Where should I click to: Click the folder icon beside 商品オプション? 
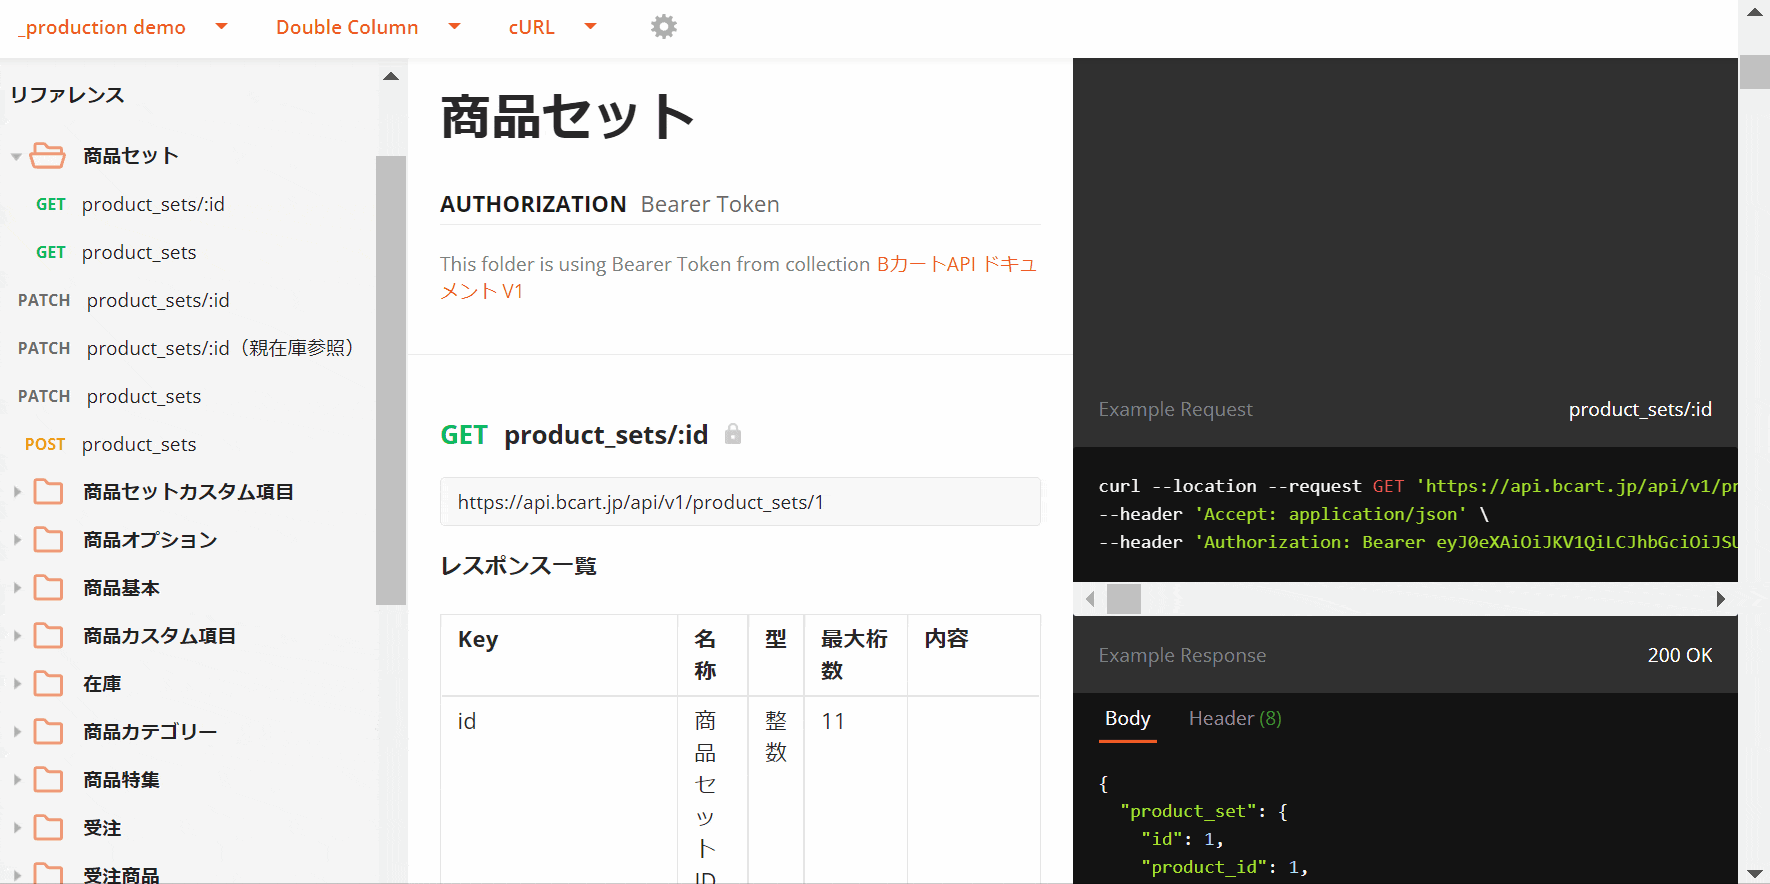[48, 540]
